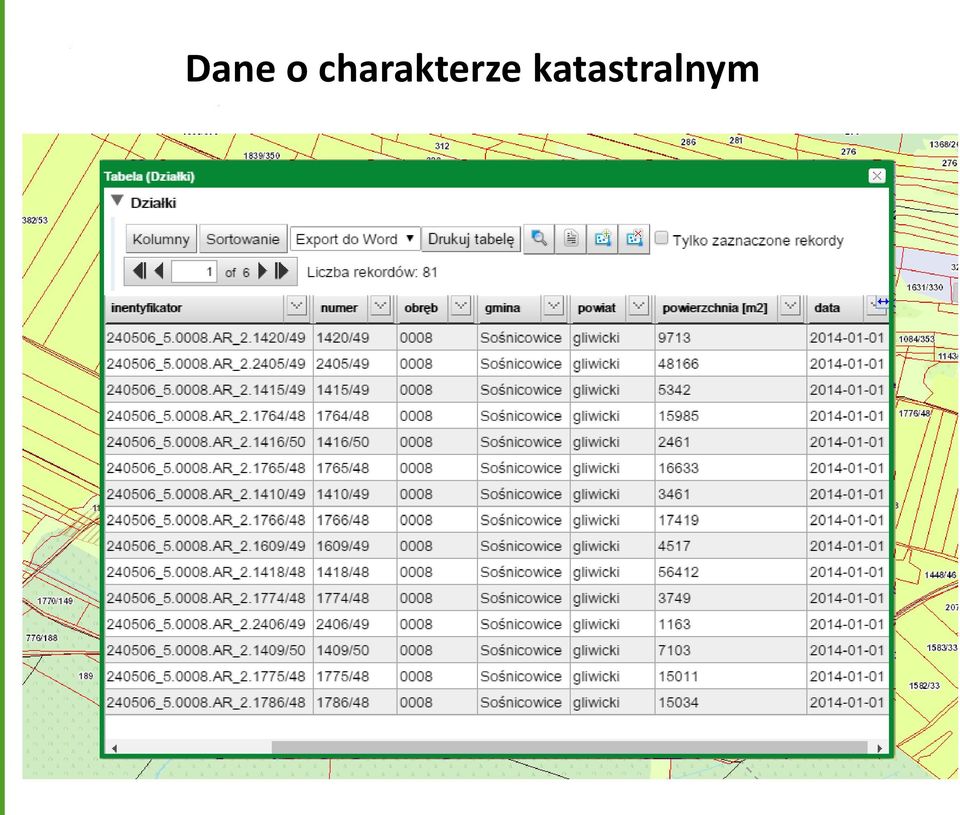Click map parcel label 1770/149

point(54,601)
